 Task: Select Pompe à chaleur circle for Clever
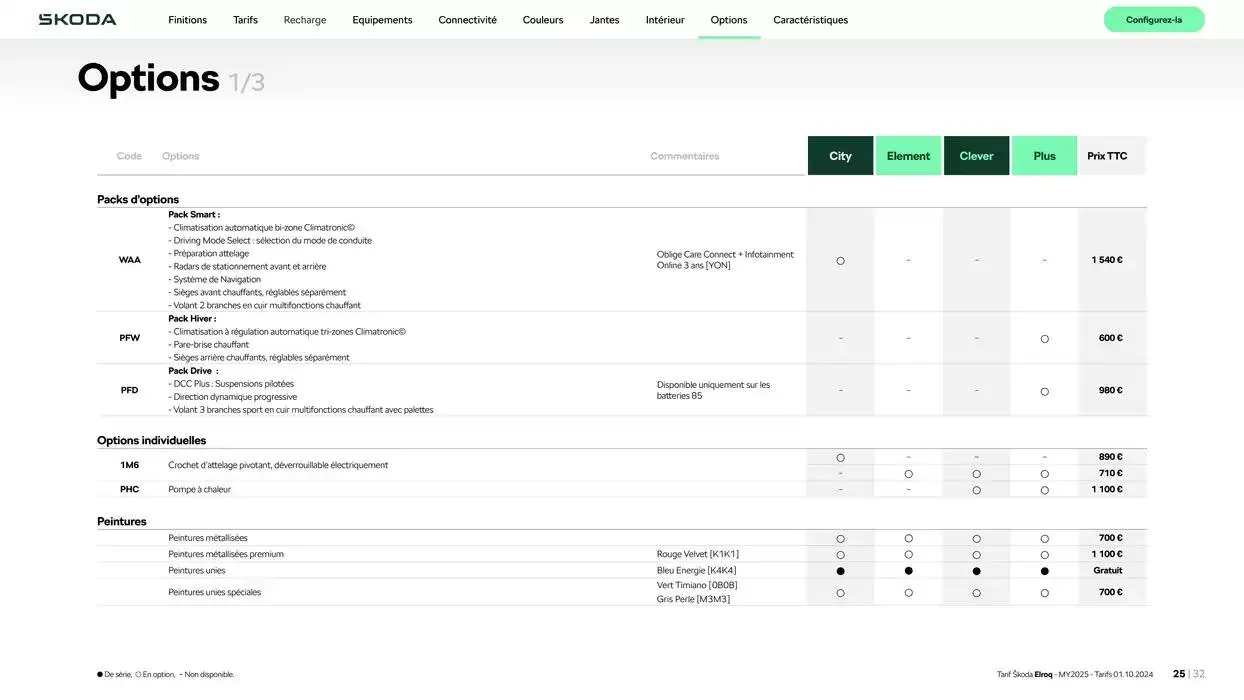976,490
